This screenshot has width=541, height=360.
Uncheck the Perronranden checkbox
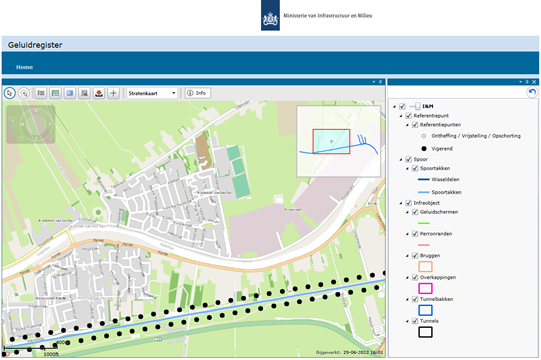click(x=415, y=234)
